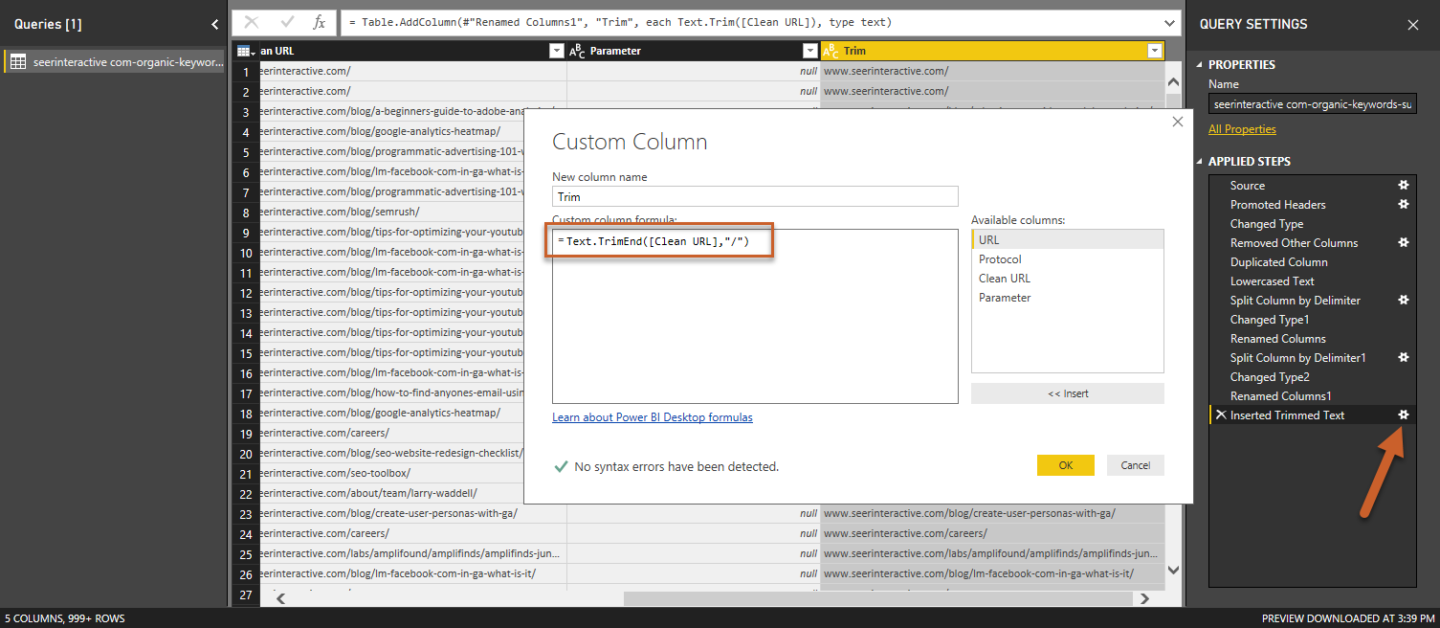1440x628 pixels.
Task: Click the New column name field
Action: coord(755,197)
